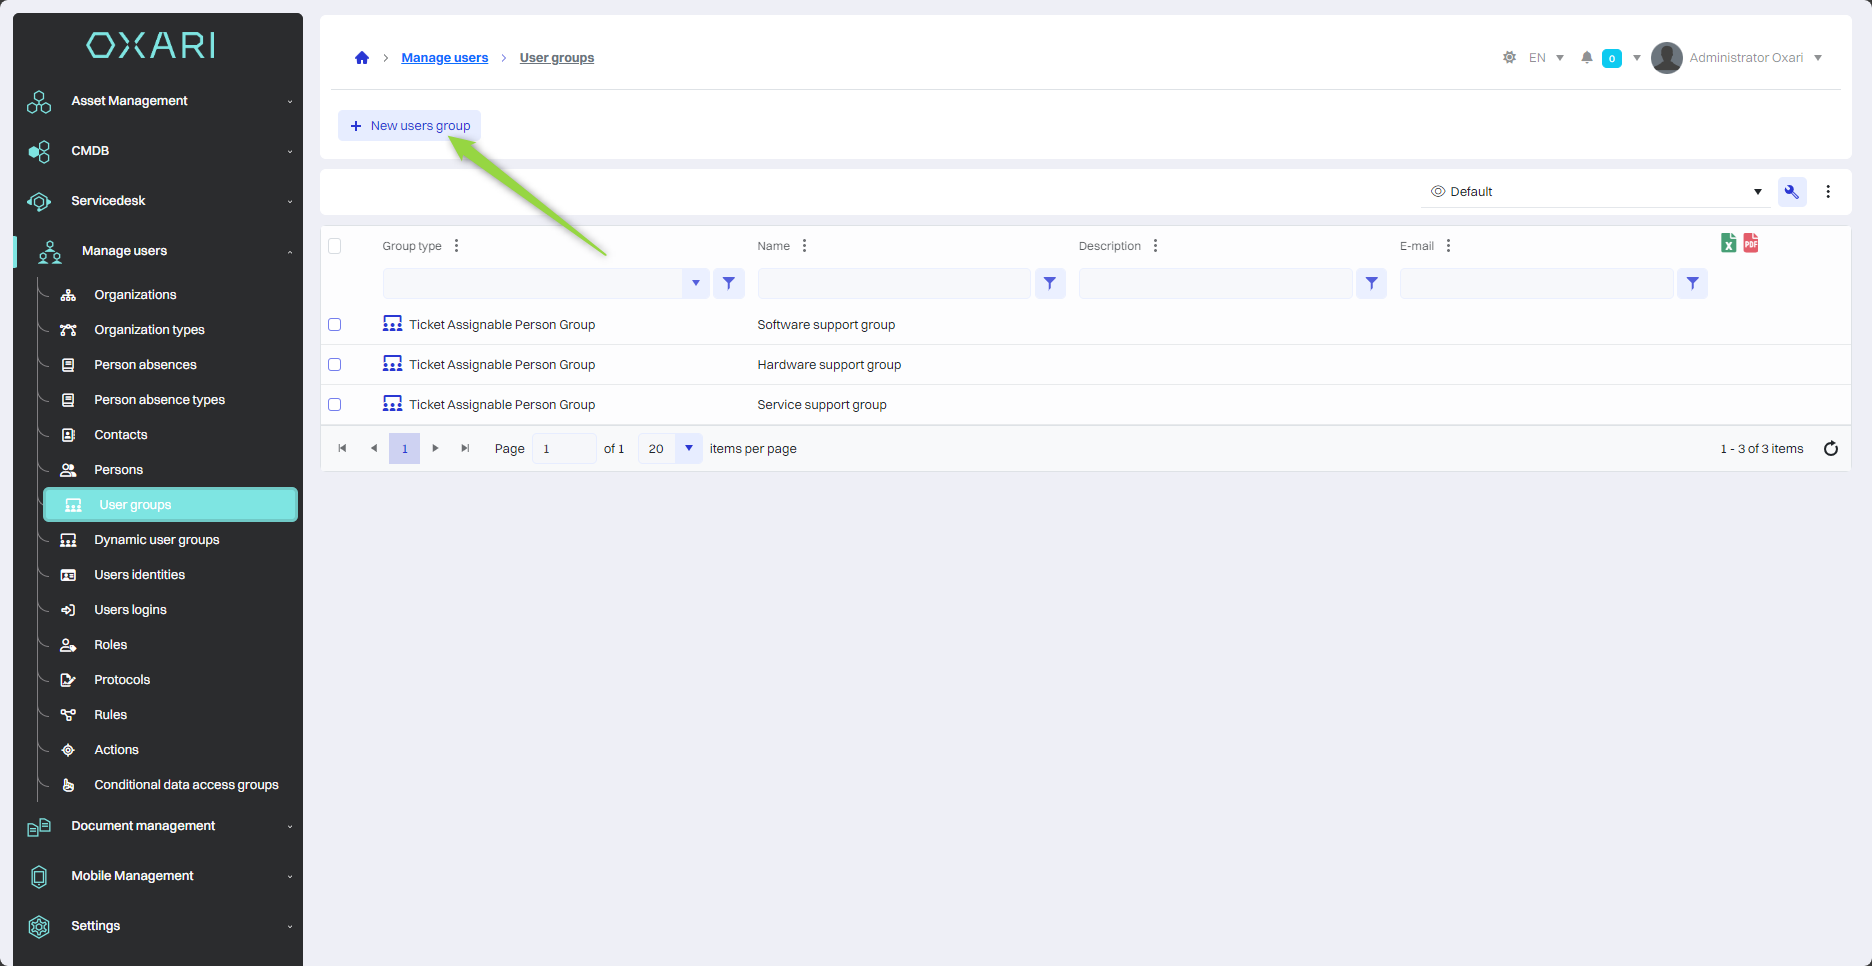Viewport: 1872px width, 966px height.
Task: Navigate to Persons menu item
Action: coord(118,470)
